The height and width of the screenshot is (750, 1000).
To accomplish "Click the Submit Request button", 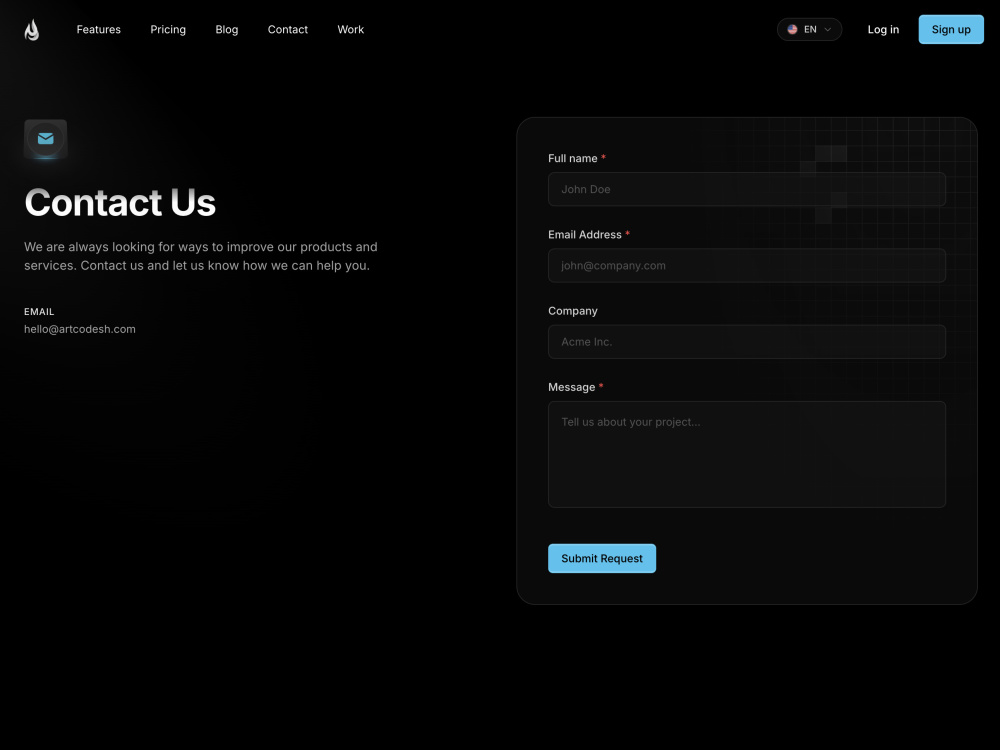I will click(601, 558).
